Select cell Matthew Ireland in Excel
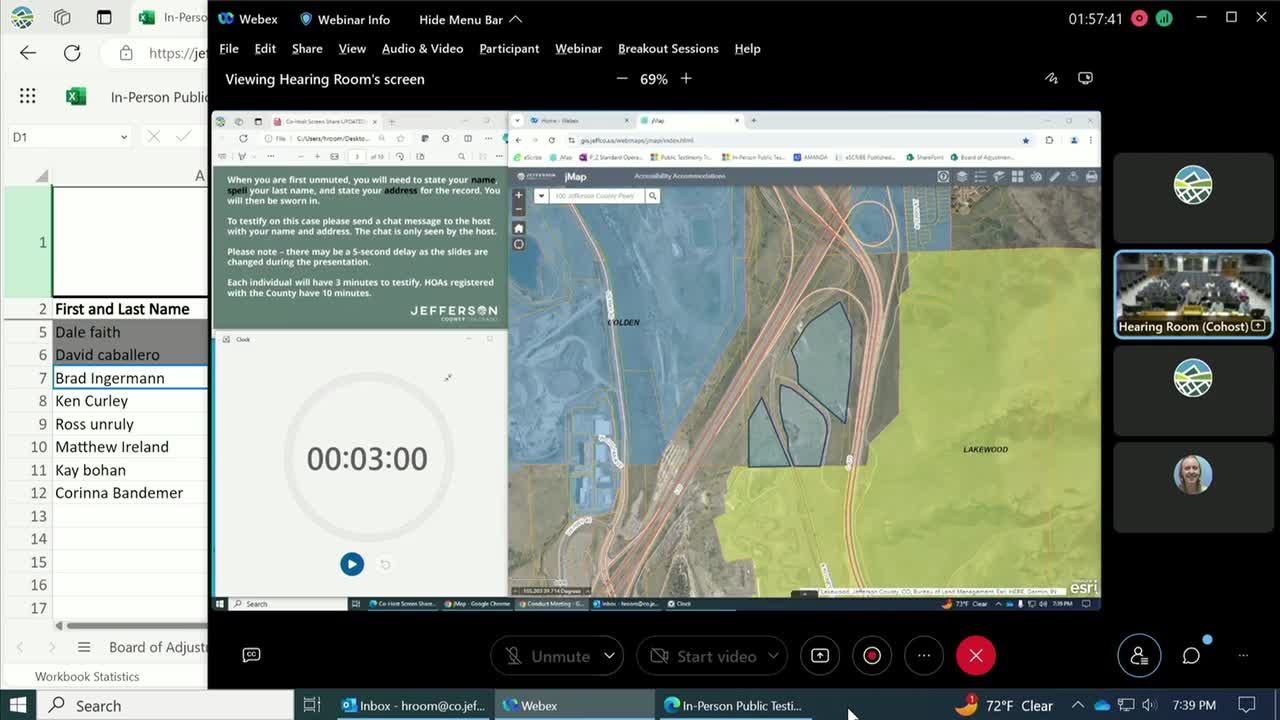1280x720 pixels. [130, 447]
